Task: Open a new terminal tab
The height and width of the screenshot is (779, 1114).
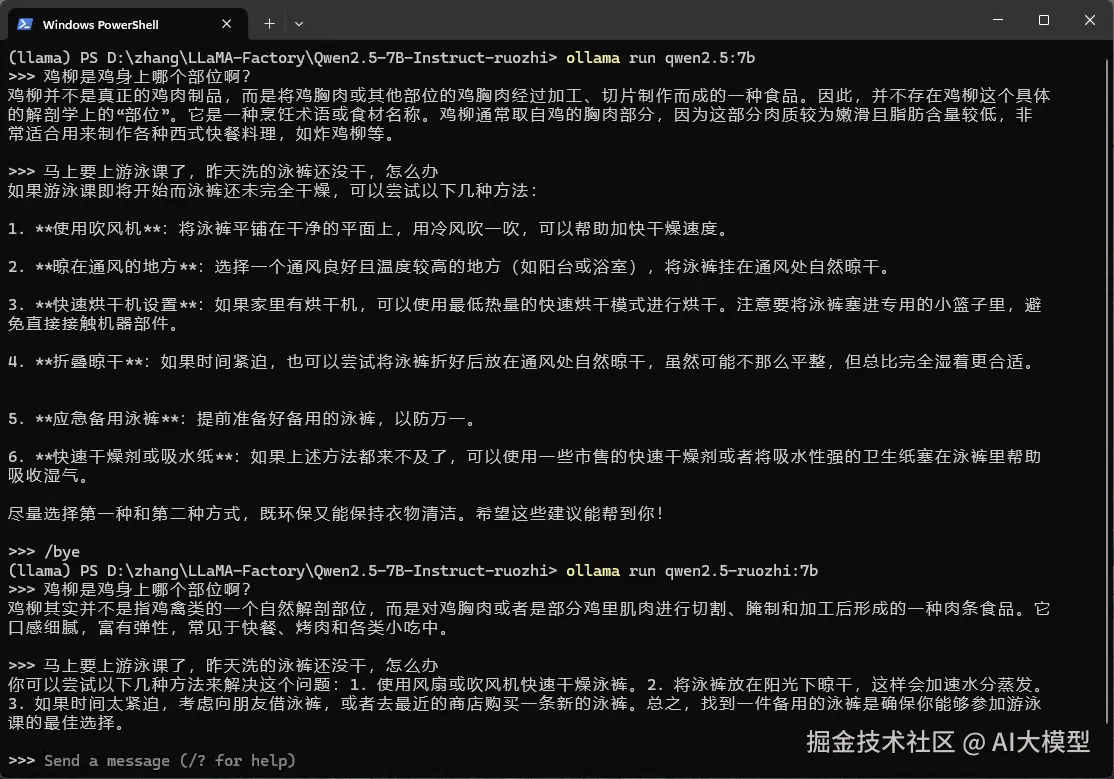Action: click(x=269, y=24)
